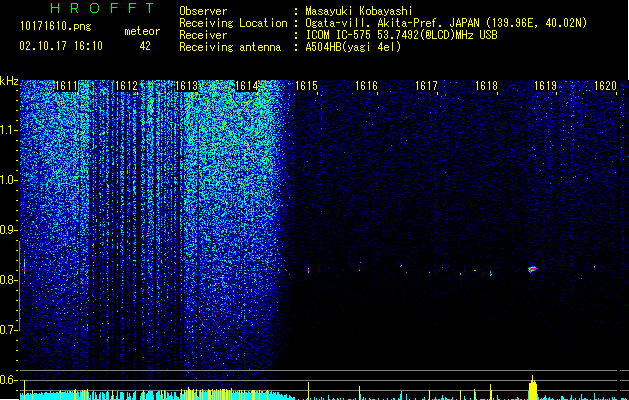
Task: Click the HROFFT title text
Action: [x=103, y=8]
